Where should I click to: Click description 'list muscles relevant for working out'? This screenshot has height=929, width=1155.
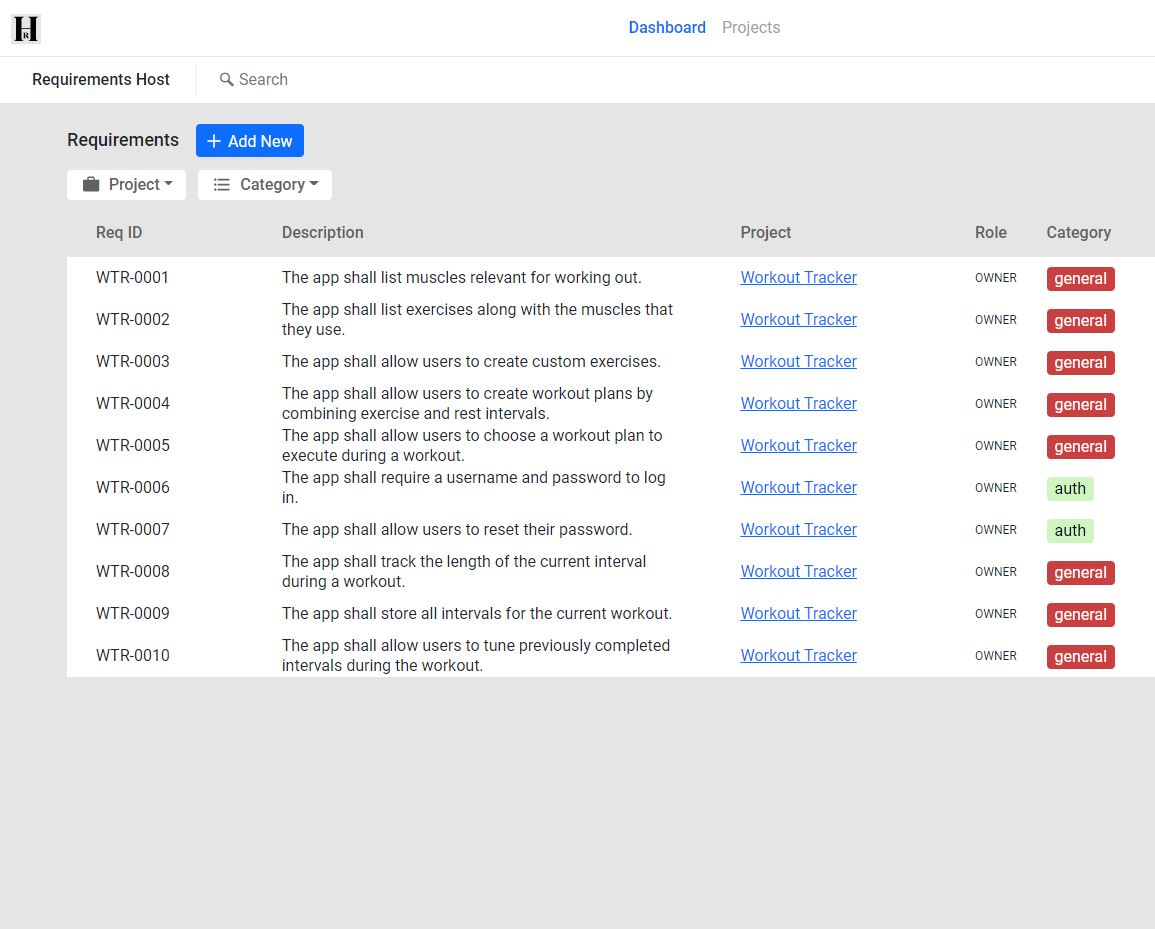(462, 277)
